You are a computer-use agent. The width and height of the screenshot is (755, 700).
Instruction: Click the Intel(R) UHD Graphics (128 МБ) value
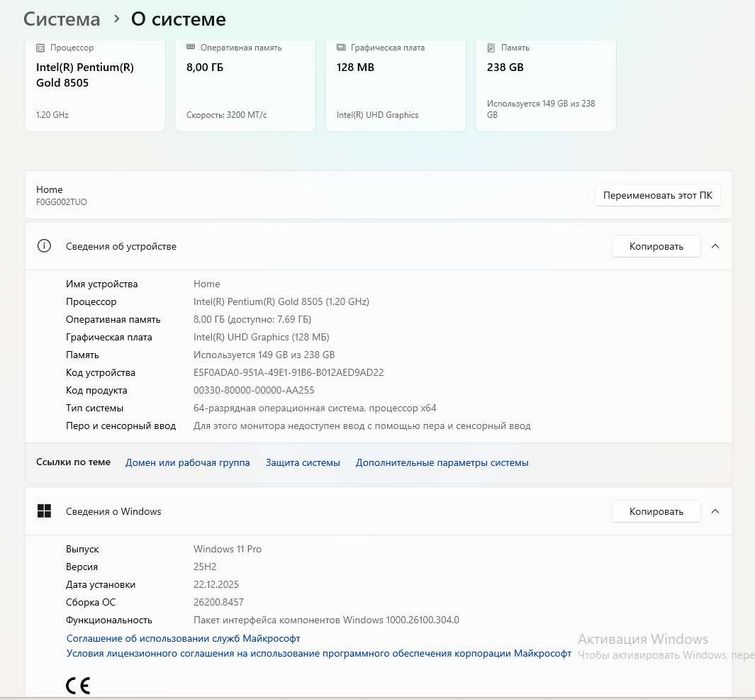(x=261, y=337)
